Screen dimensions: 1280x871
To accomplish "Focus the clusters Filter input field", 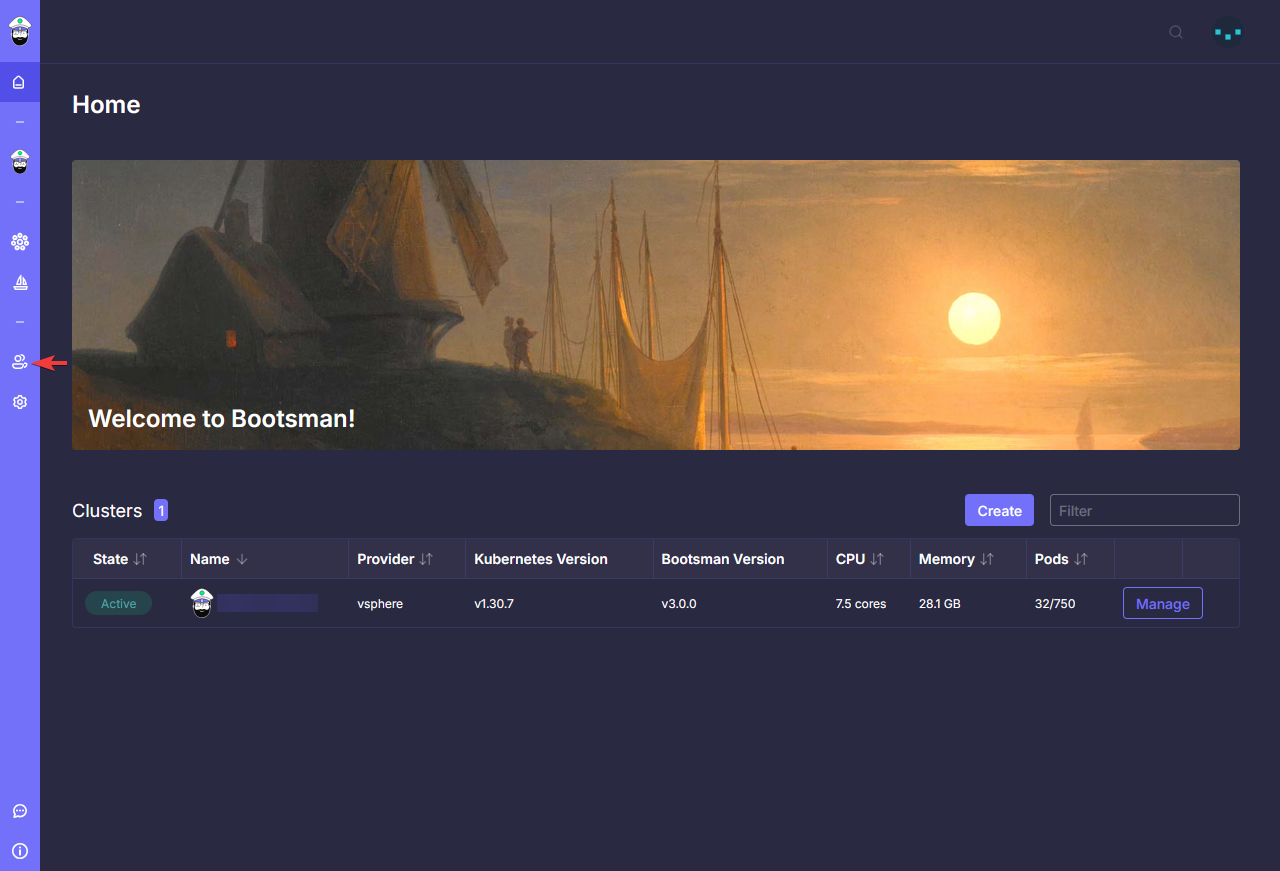I will (x=1144, y=510).
